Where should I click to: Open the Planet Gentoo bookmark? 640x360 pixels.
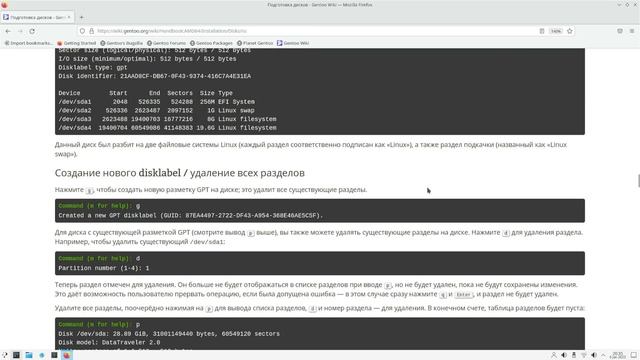tap(255, 43)
